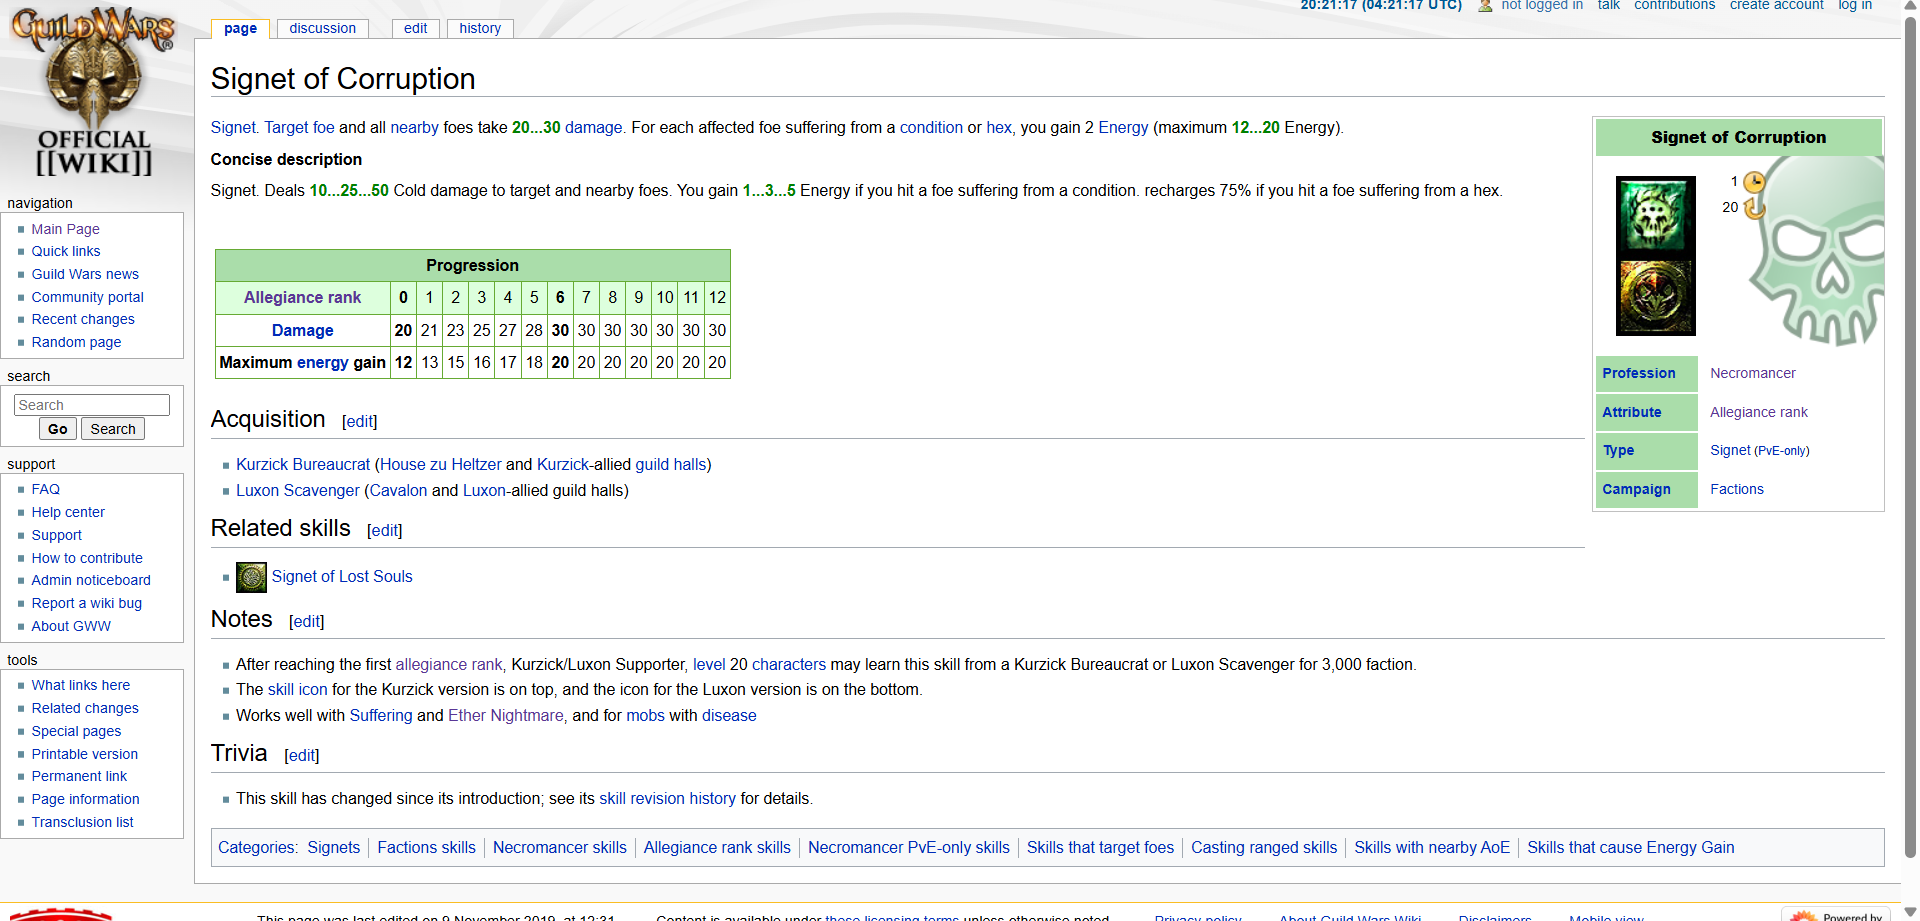Edit the Notes section
1920x921 pixels.
pyautogui.click(x=307, y=622)
